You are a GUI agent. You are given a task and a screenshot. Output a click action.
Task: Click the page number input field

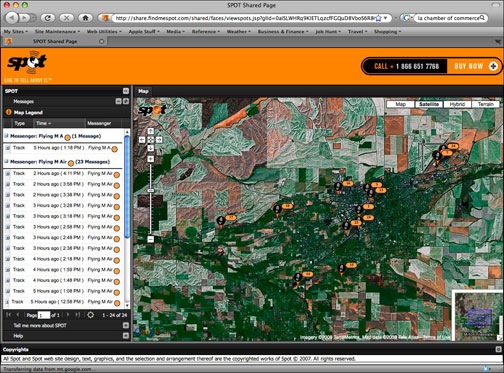pyautogui.click(x=44, y=315)
